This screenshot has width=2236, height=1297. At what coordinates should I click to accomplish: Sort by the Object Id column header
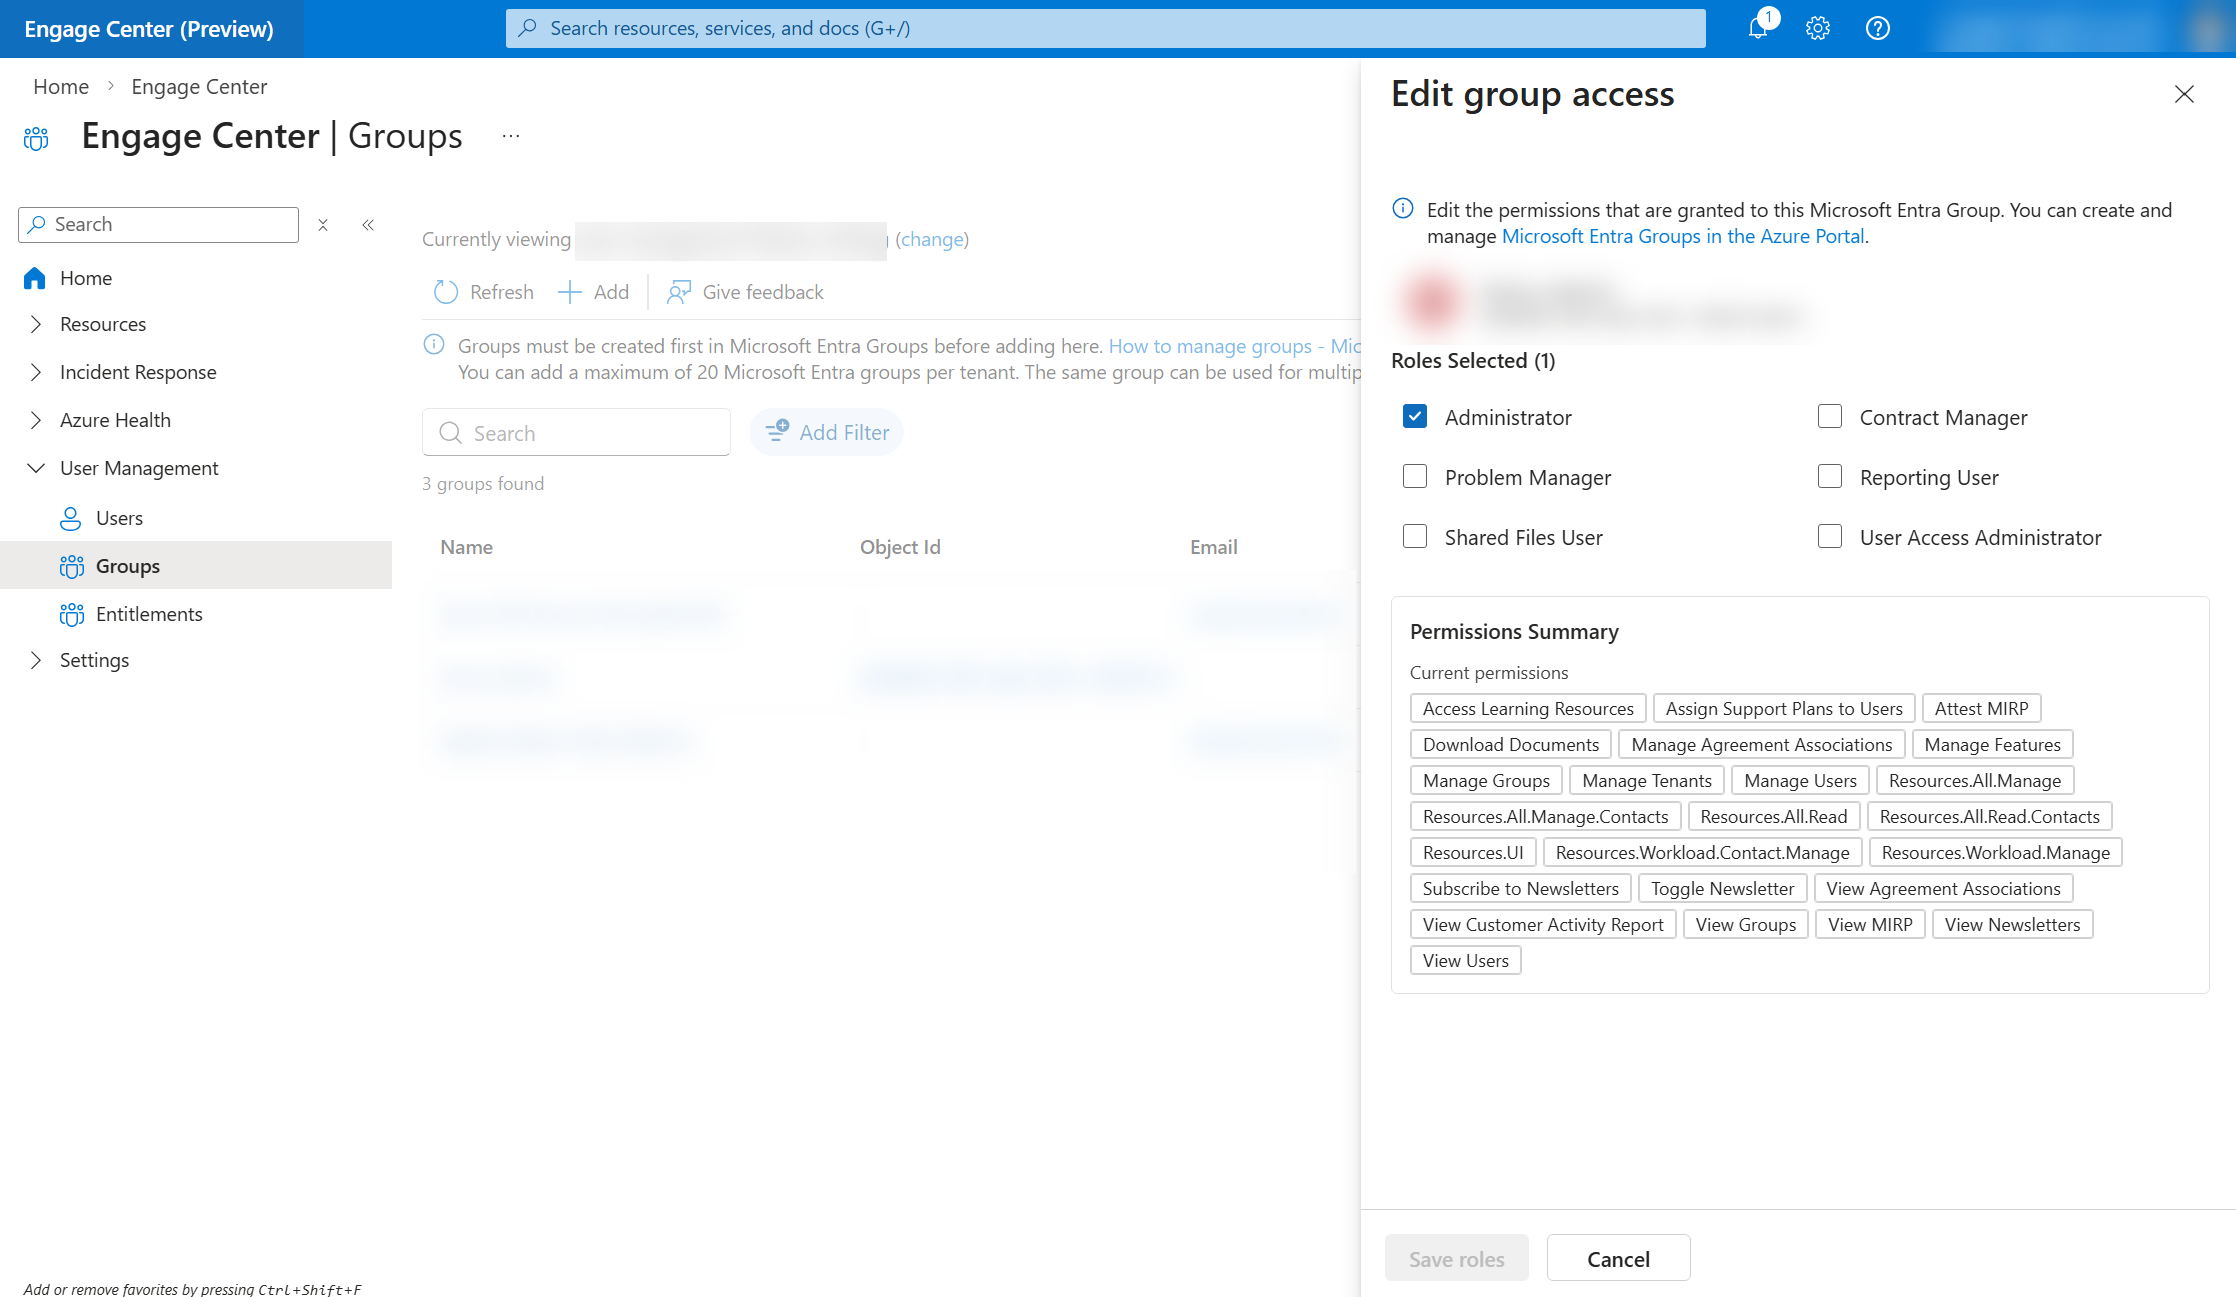point(900,547)
